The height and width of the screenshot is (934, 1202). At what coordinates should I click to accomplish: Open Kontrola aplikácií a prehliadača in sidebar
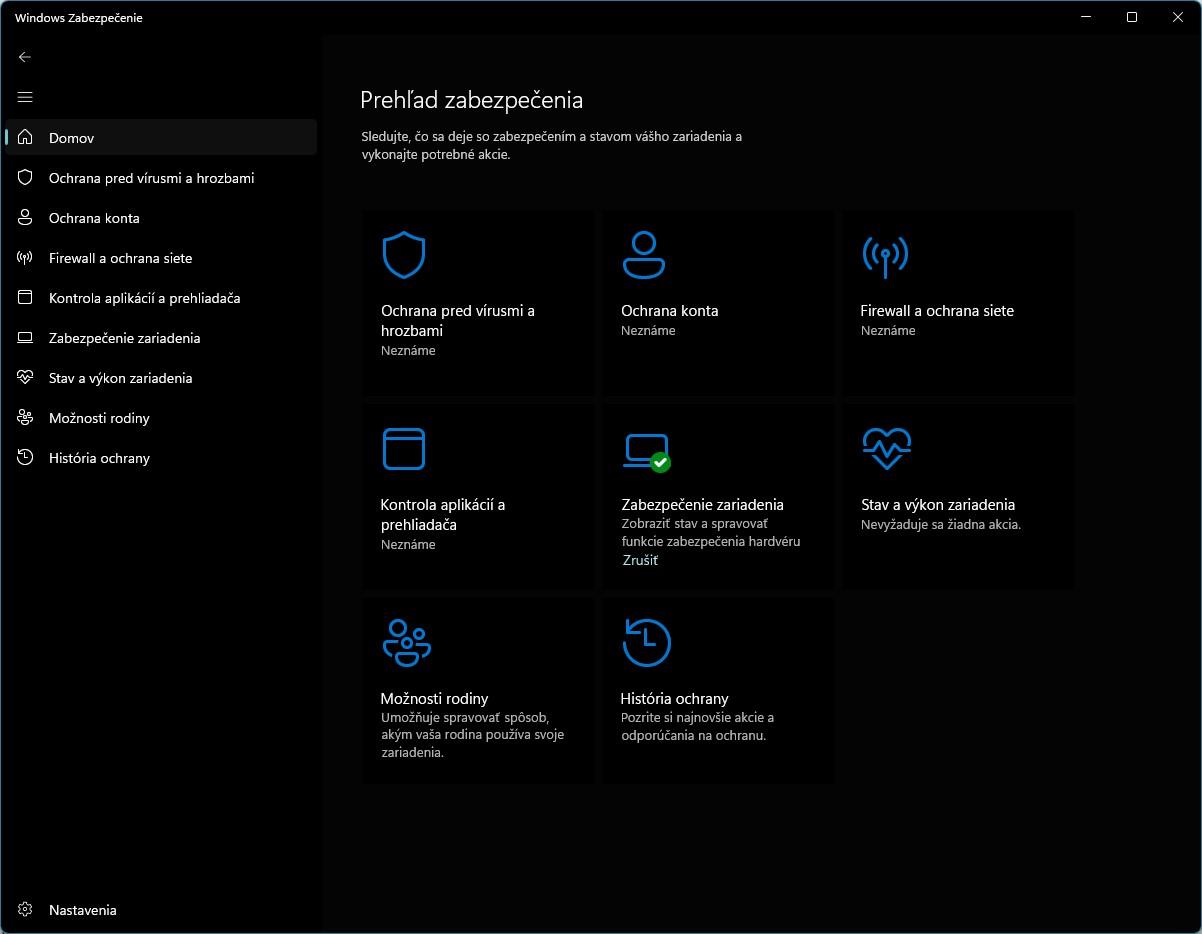pos(161,298)
